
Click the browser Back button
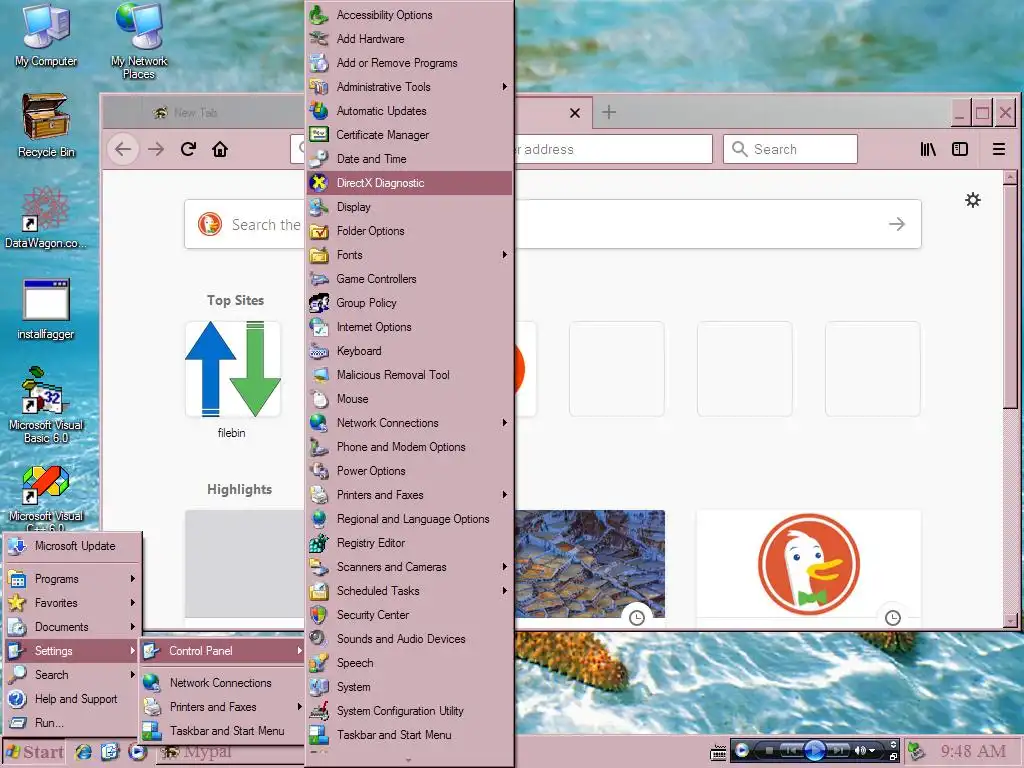tap(123, 150)
